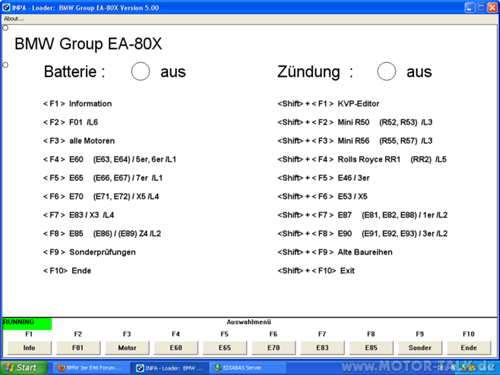500x375 pixels.
Task: Click the Ende button under F10
Action: click(x=469, y=348)
